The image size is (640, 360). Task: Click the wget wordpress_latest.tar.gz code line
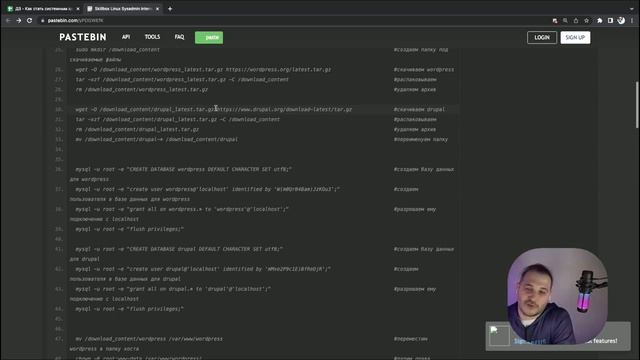203,70
